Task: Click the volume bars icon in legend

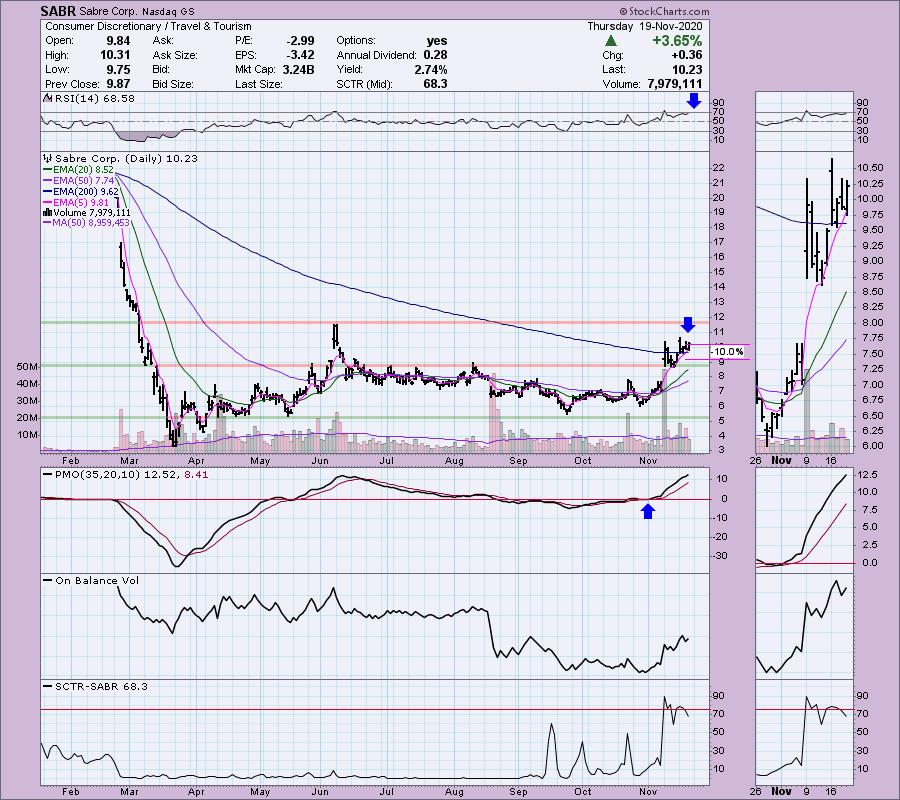Action: point(48,213)
